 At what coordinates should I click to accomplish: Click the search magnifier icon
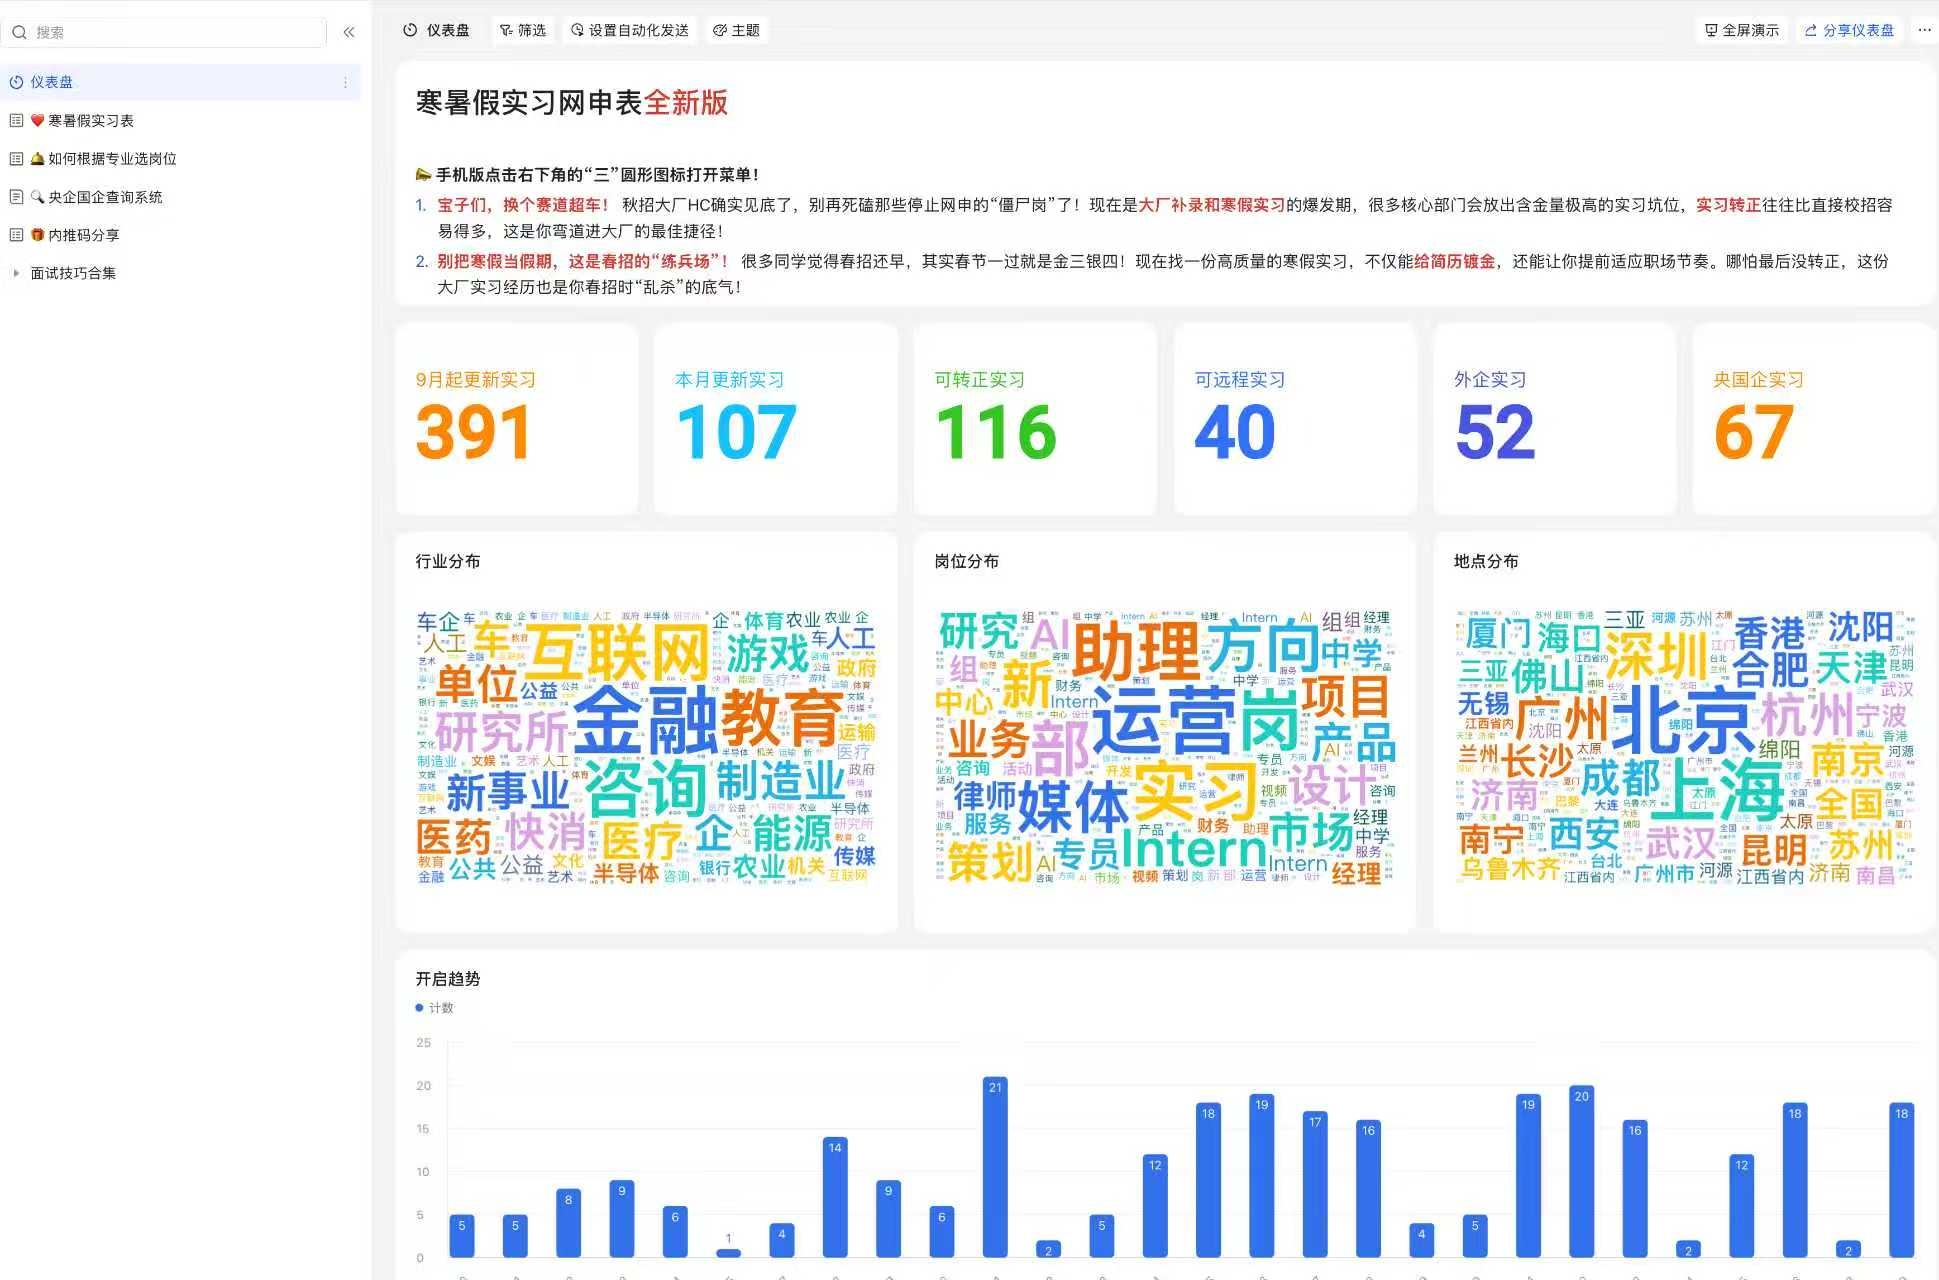[x=19, y=32]
